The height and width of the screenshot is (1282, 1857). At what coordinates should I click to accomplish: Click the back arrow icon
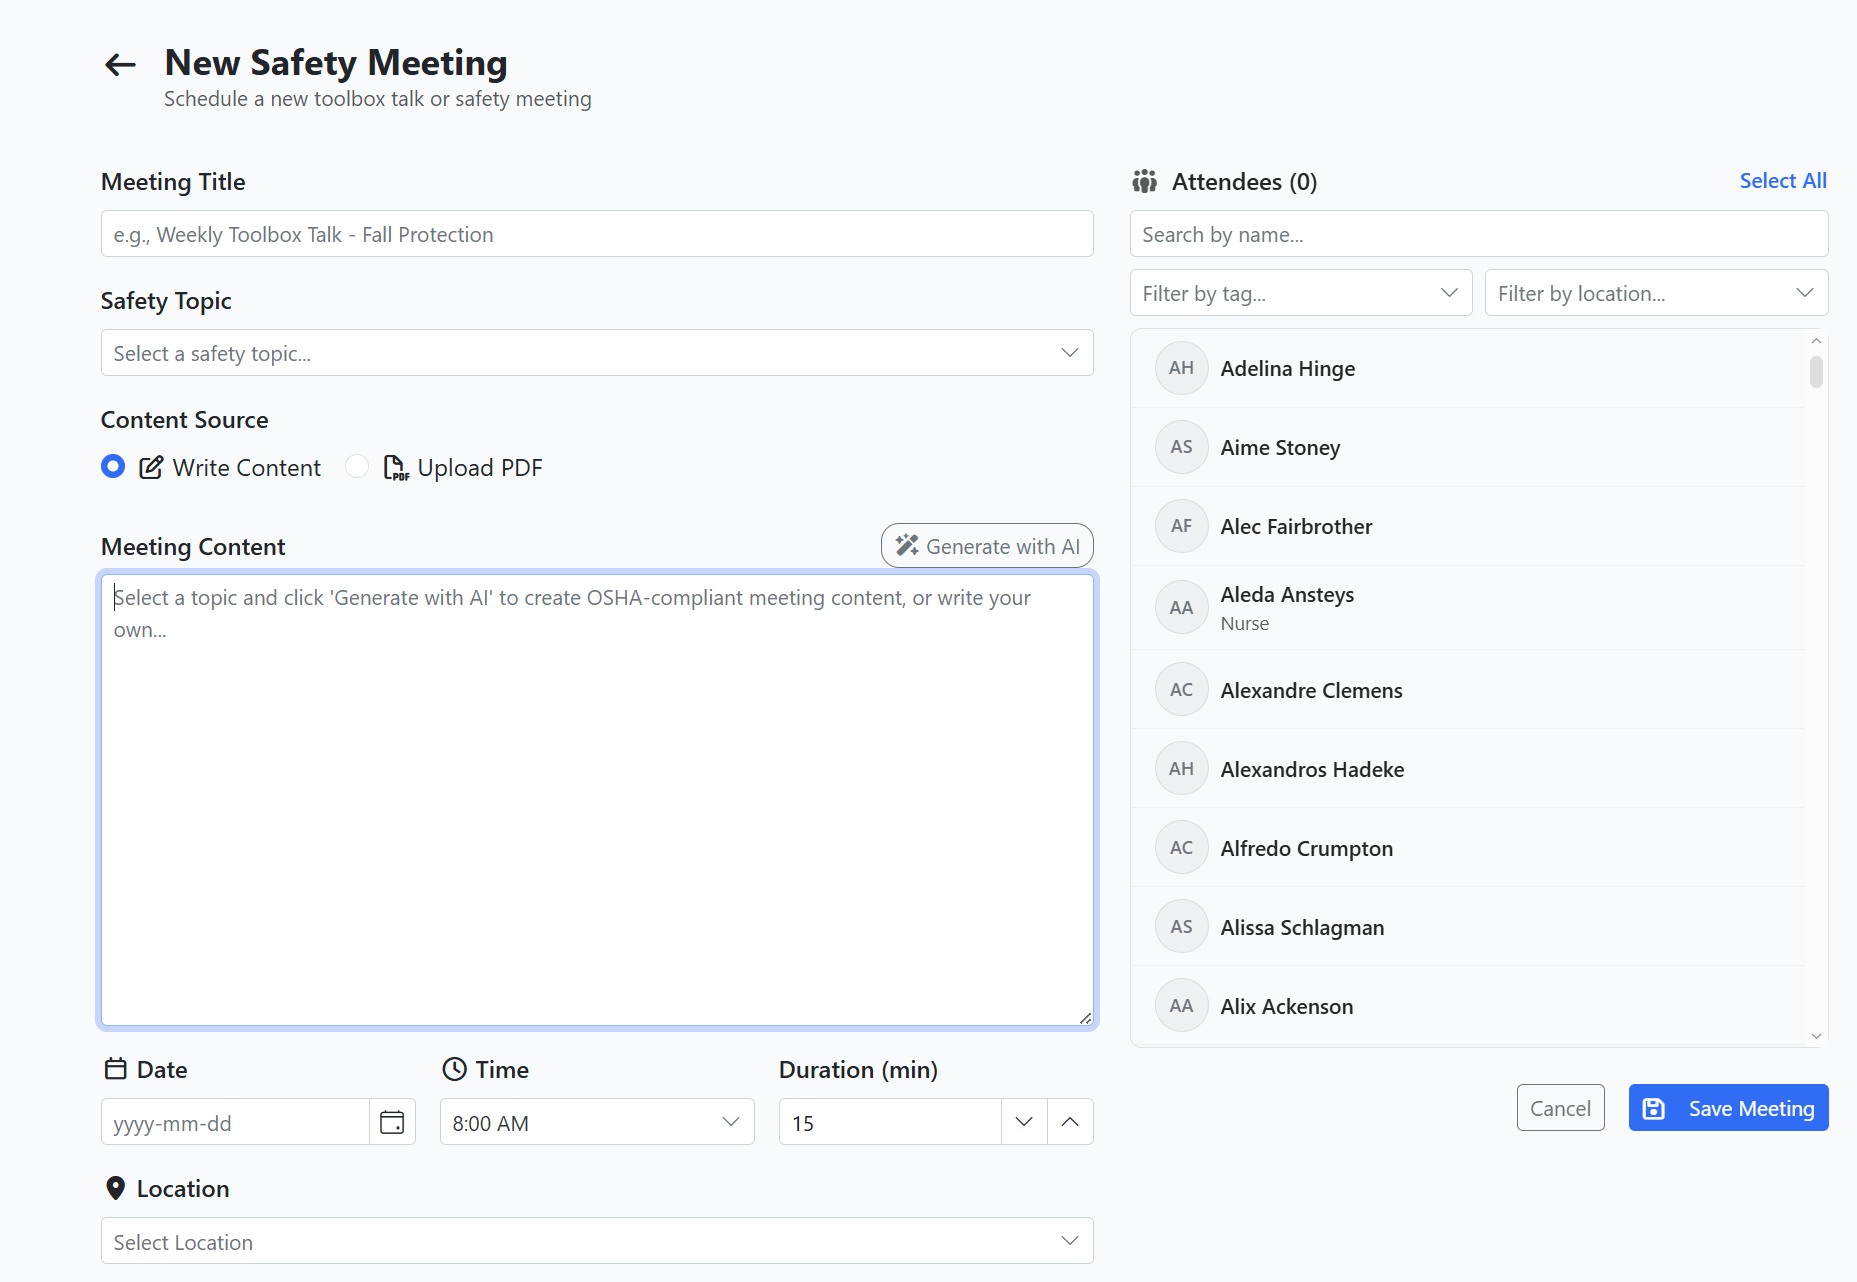[120, 65]
